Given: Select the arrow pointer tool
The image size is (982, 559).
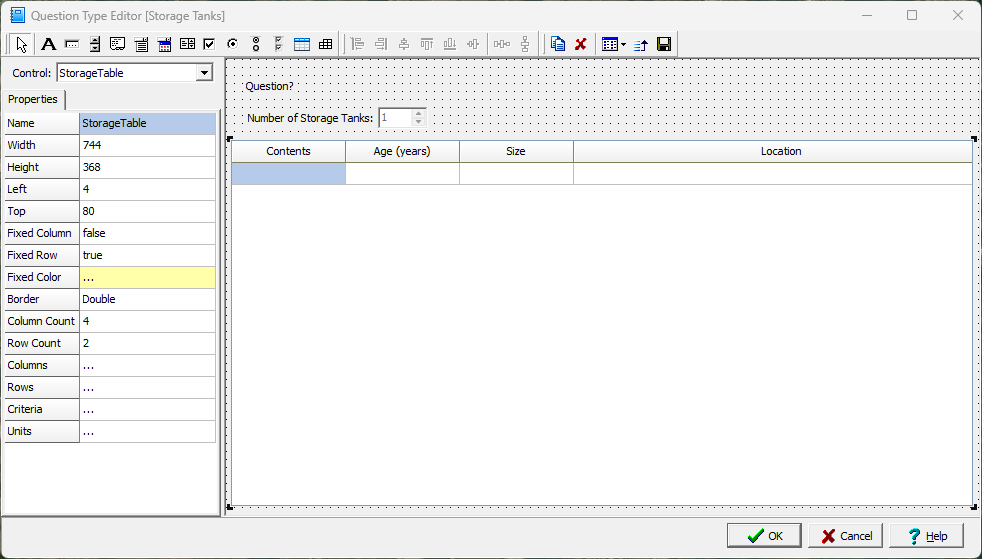Looking at the screenshot, I should [22, 44].
